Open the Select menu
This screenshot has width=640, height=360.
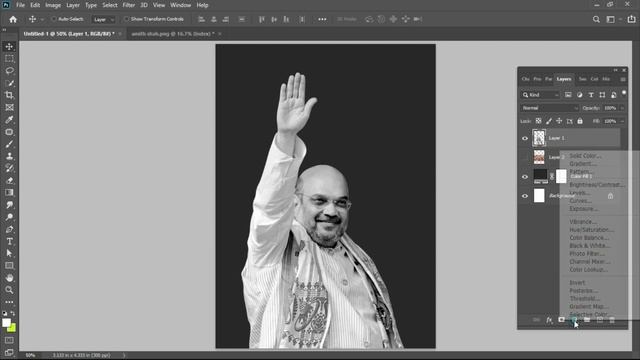[110, 5]
